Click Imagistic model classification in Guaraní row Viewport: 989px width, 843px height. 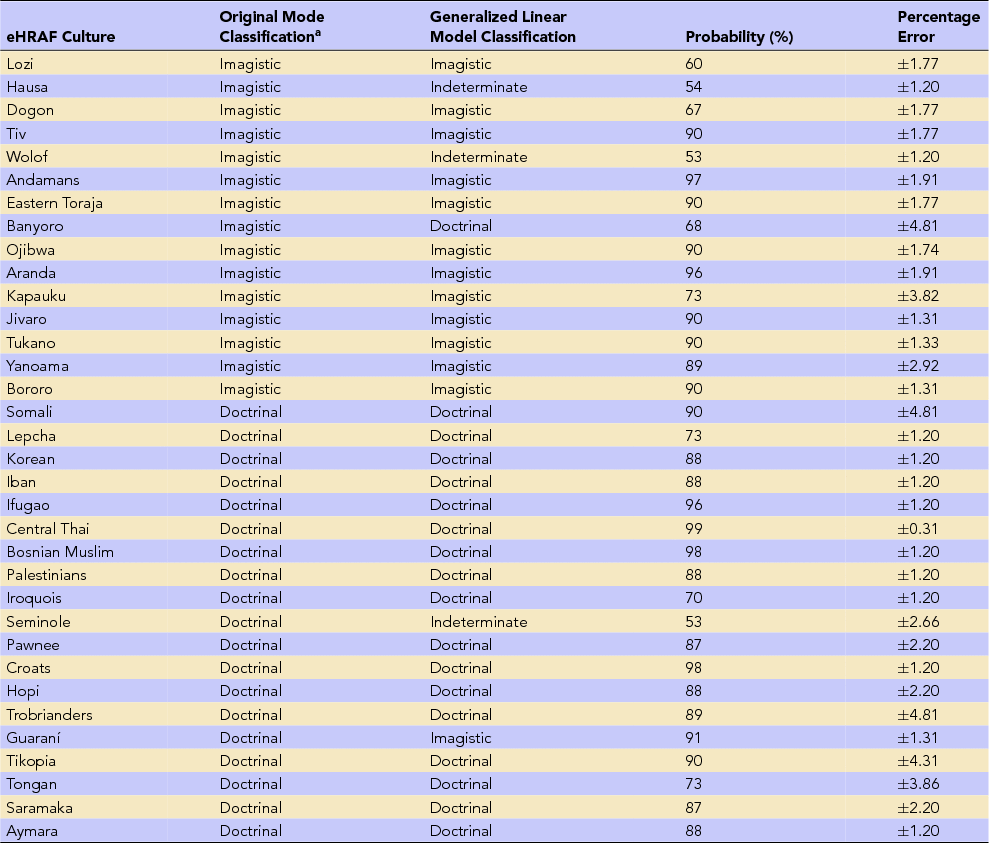[x=460, y=738]
